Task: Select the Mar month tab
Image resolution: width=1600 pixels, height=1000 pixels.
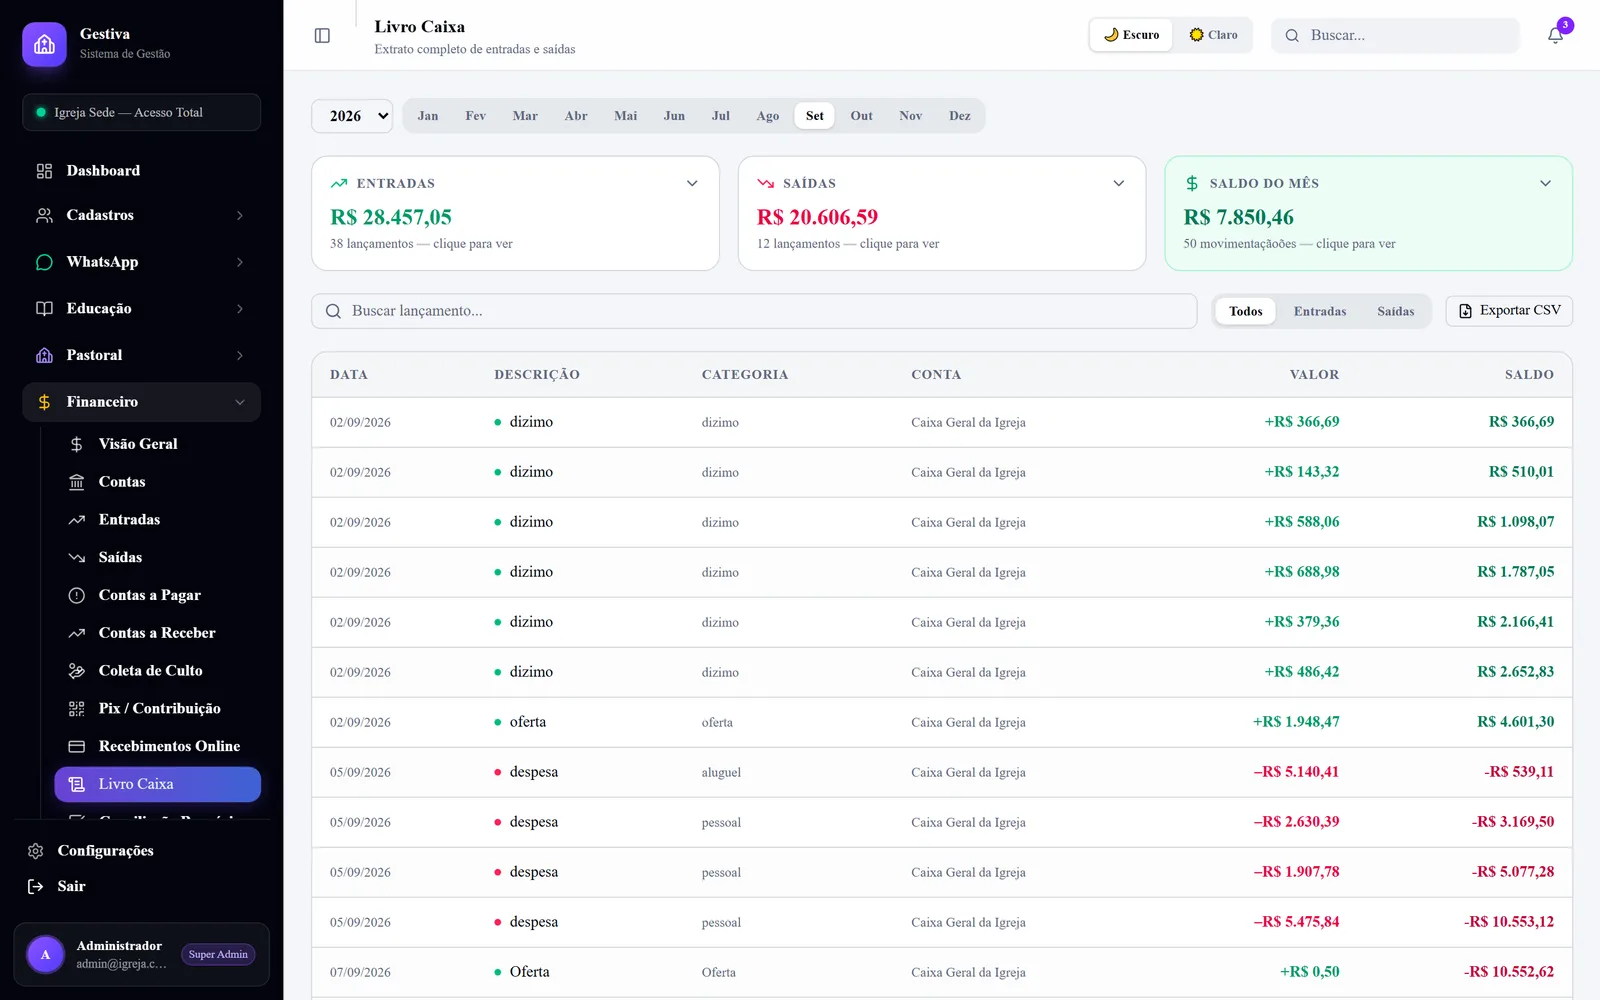Action: (x=525, y=116)
